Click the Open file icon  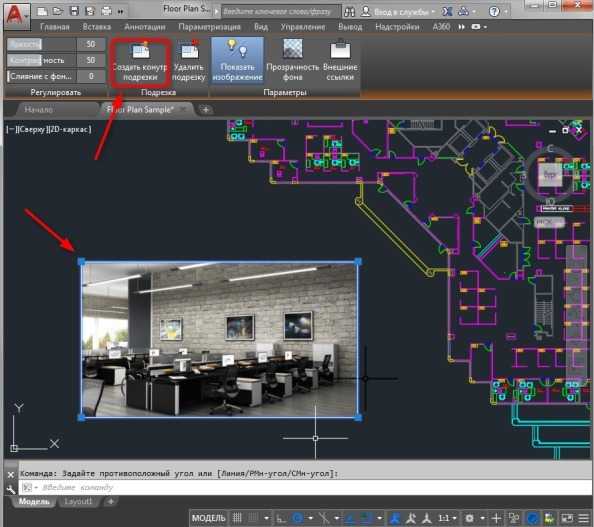coord(58,11)
